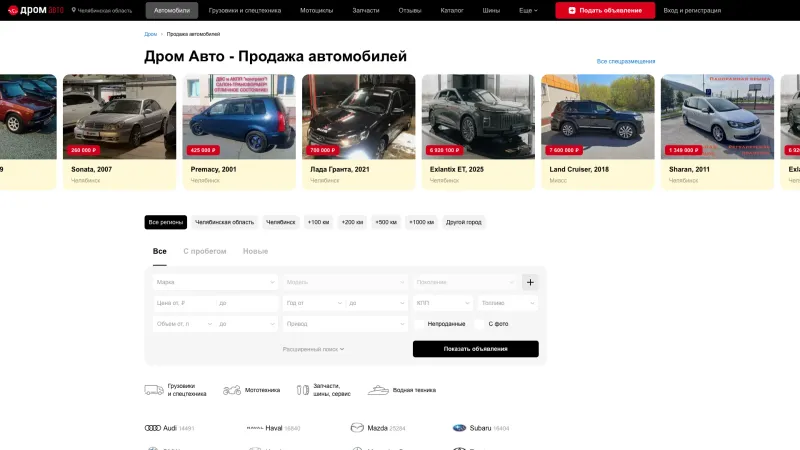The image size is (800, 450).
Task: Open Вход и регистрация link
Action: click(692, 10)
